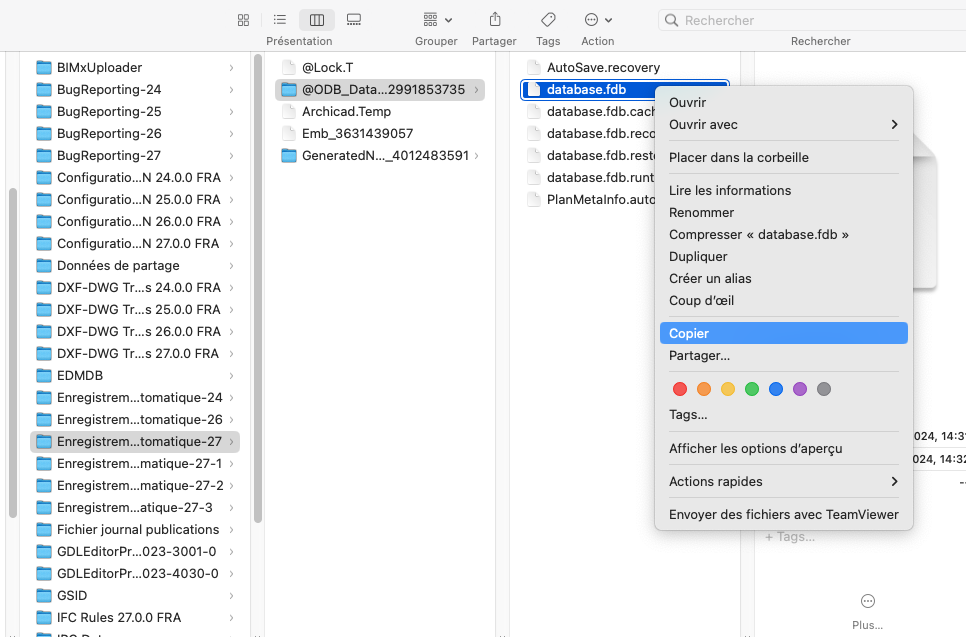Apply the red tag color
This screenshot has width=966, height=637.
680,389
